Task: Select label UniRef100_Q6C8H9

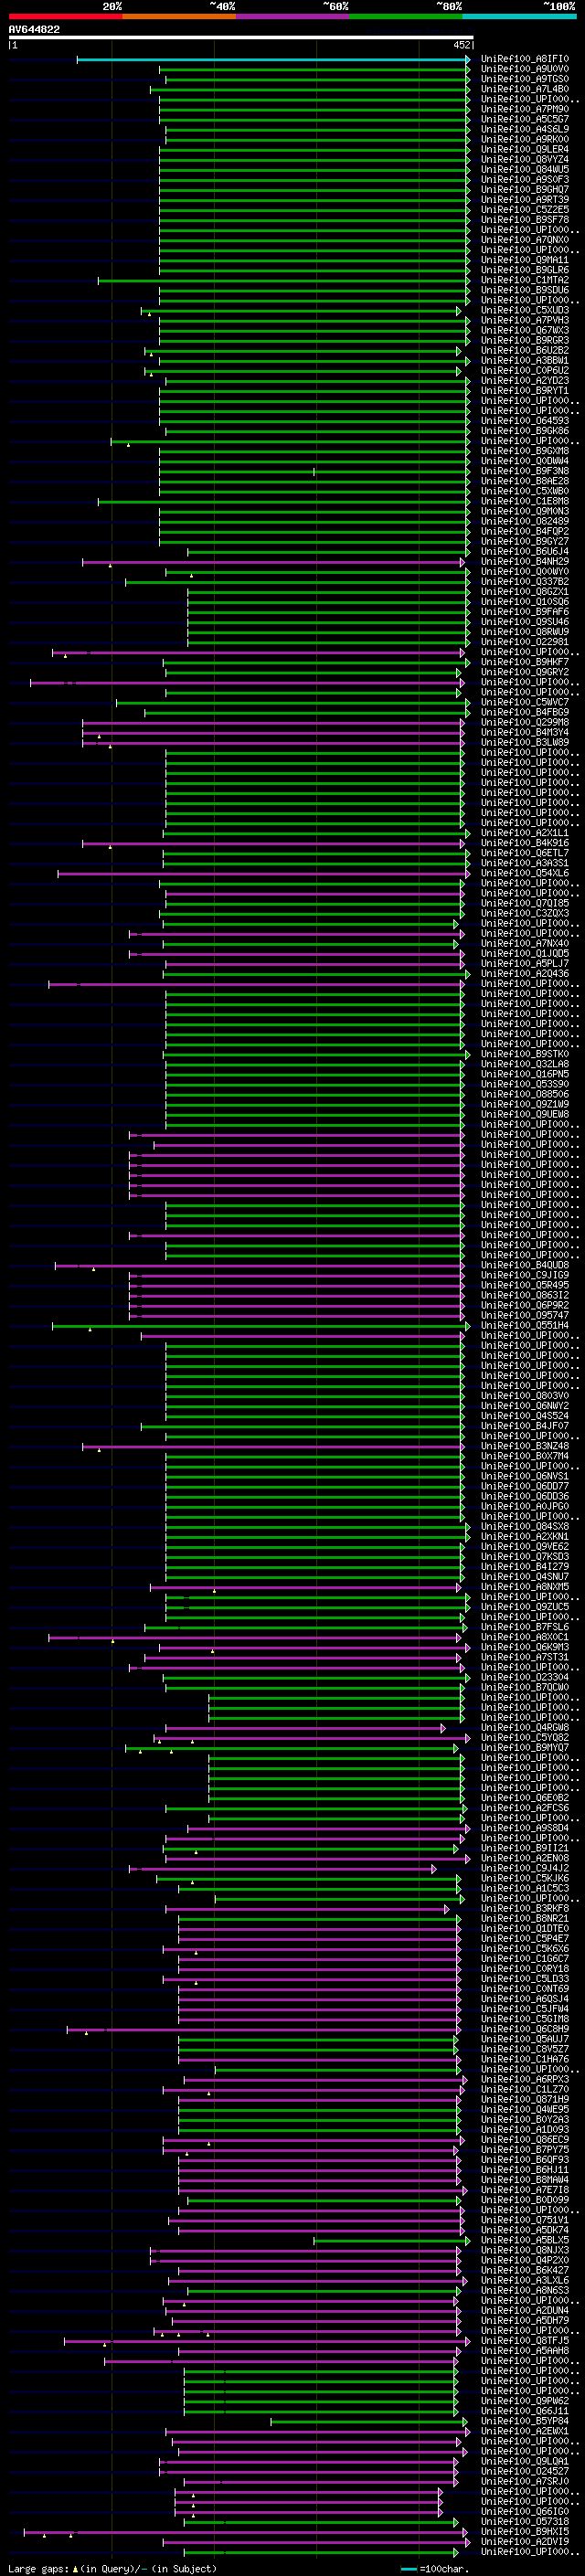Action: pyautogui.click(x=524, y=2029)
